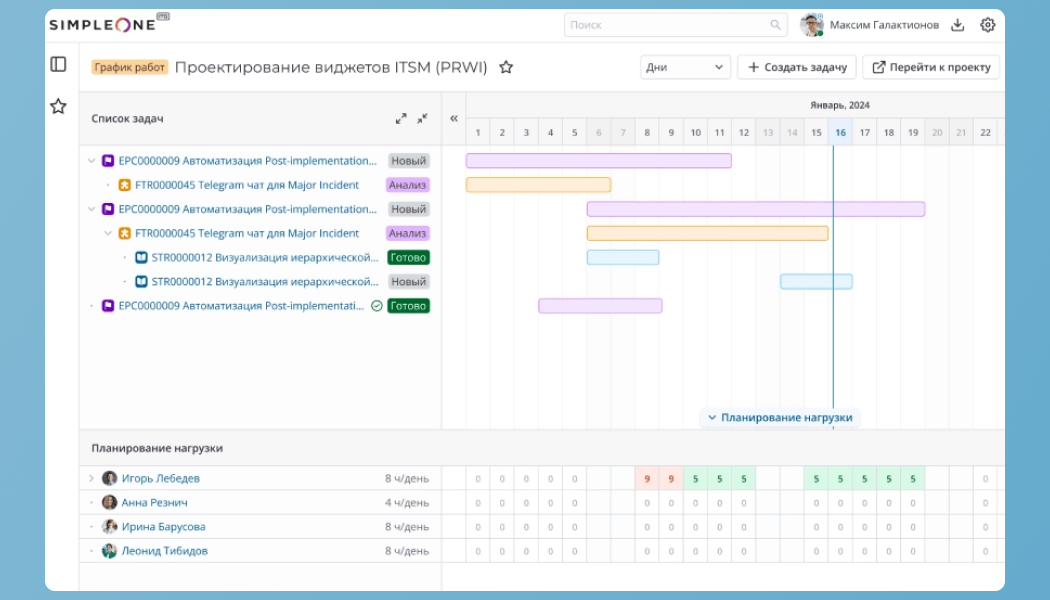The width and height of the screenshot is (1050, 600).
Task: Collapse all tasks in task list
Action: [423, 119]
